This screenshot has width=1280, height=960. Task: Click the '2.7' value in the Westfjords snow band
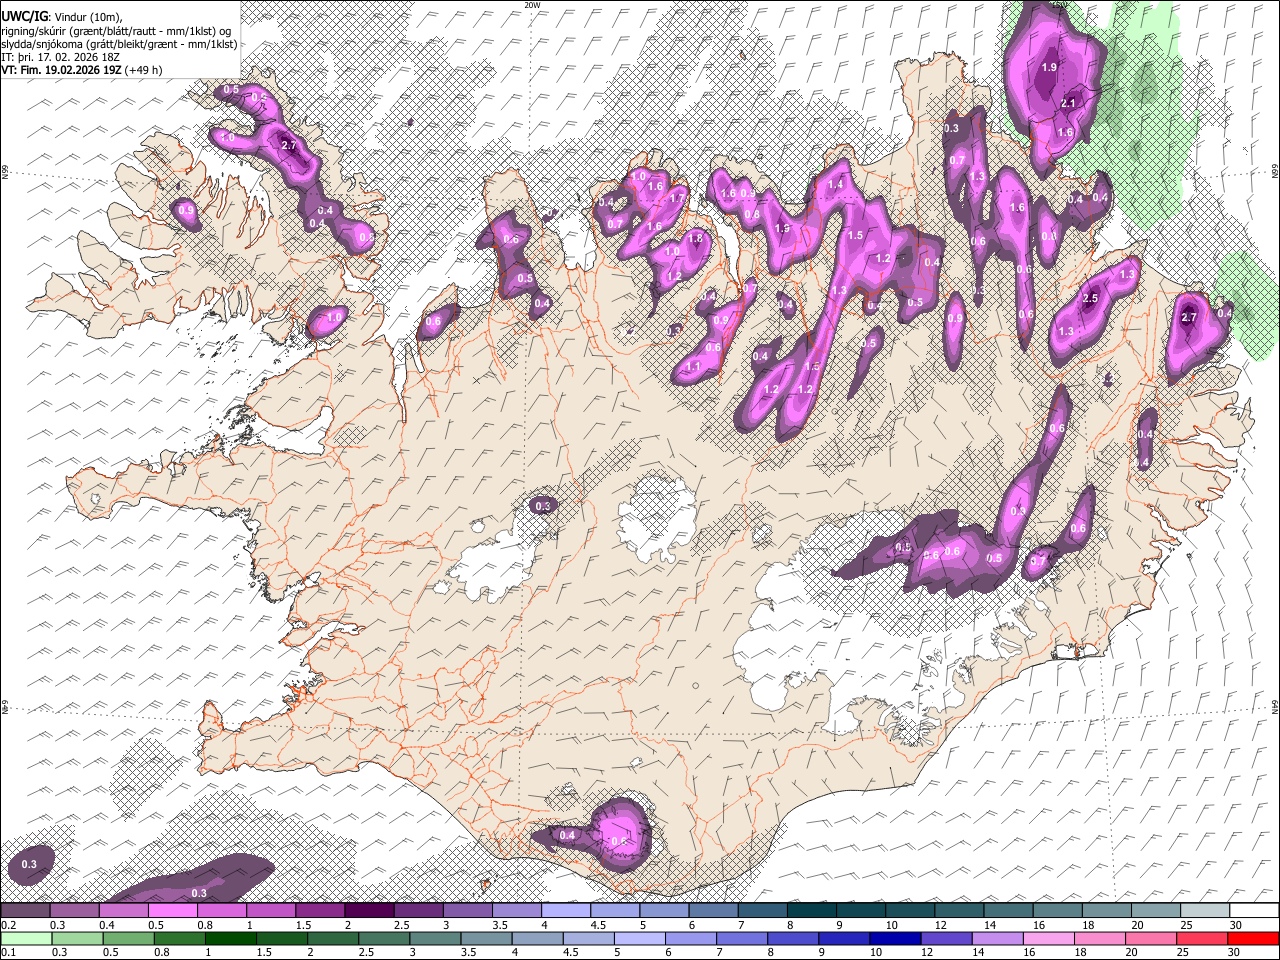[290, 146]
